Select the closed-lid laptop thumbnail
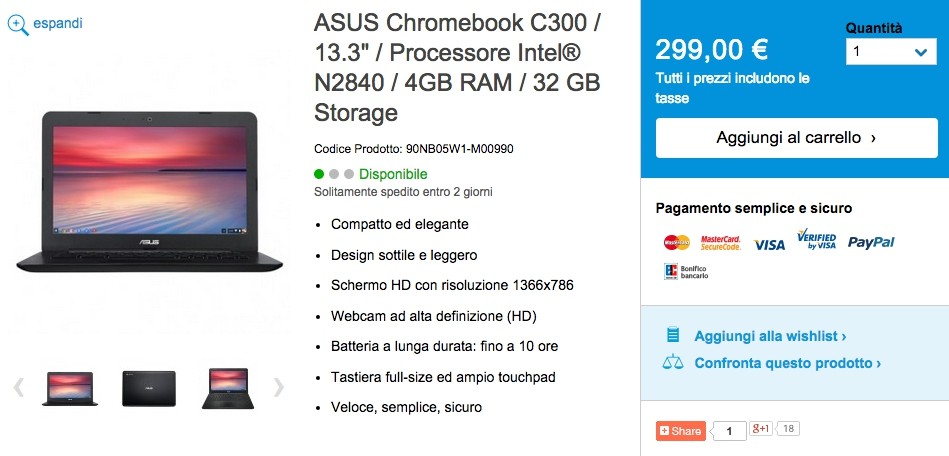Screen dimensions: 949x456 coord(148,388)
